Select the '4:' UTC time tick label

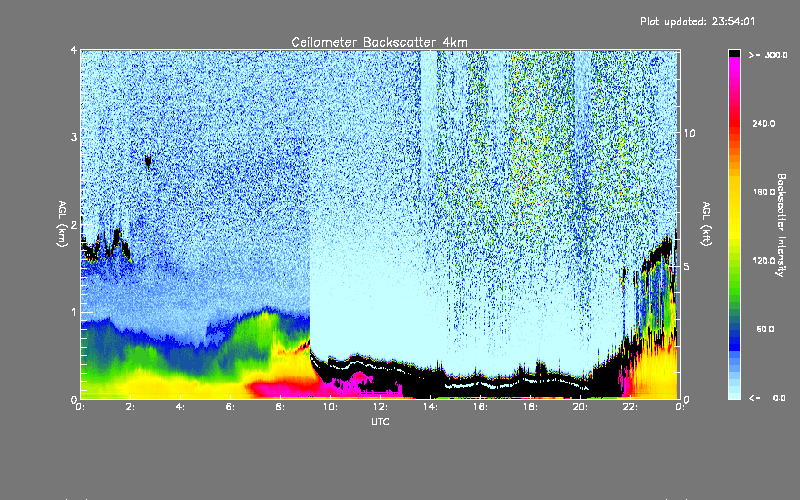click(x=180, y=407)
